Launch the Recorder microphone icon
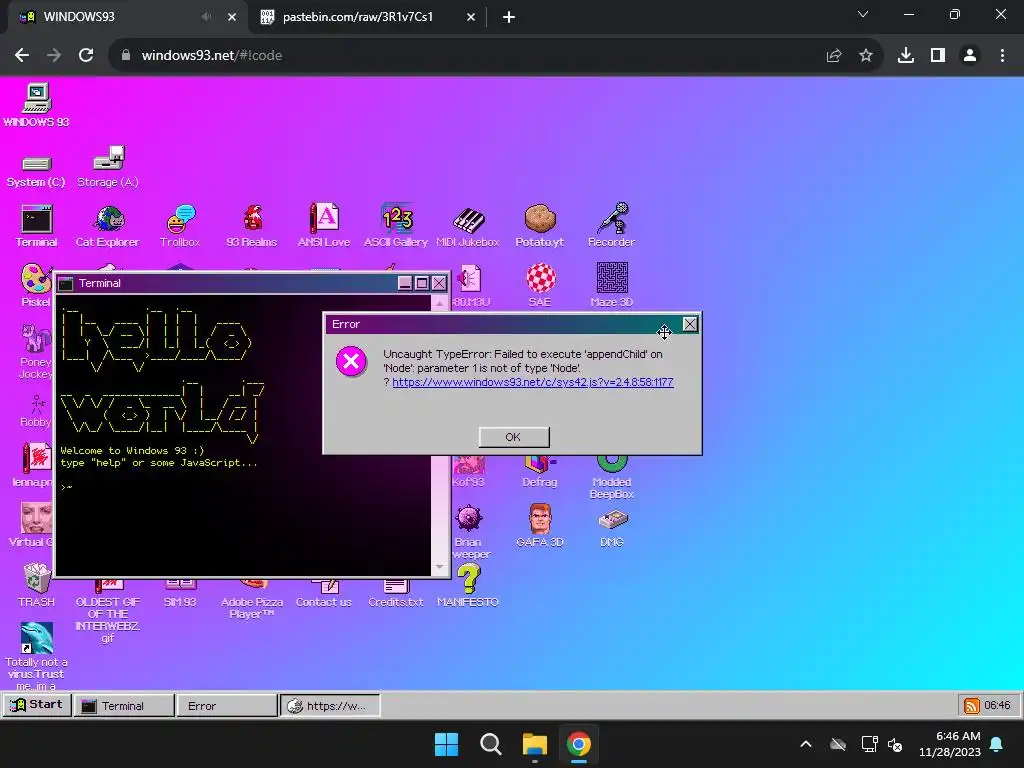 [x=612, y=226]
